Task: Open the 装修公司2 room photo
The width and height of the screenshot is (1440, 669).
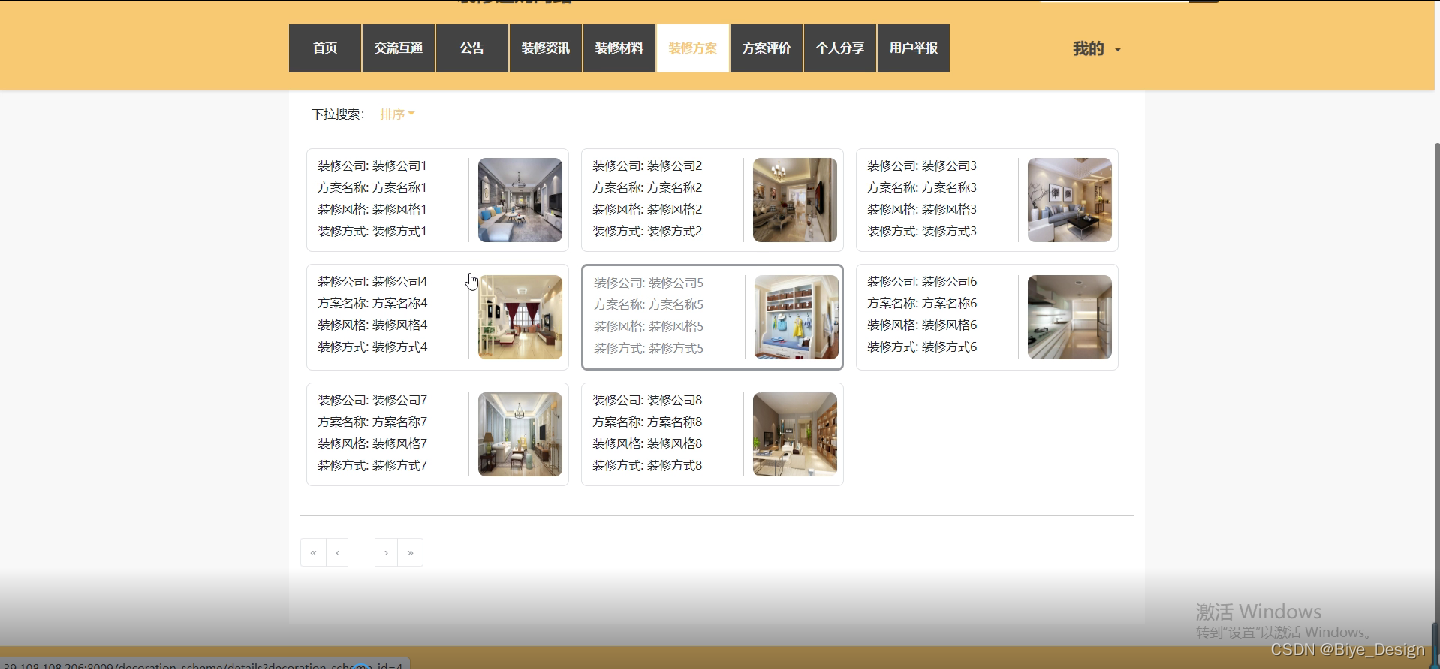Action: tap(795, 200)
